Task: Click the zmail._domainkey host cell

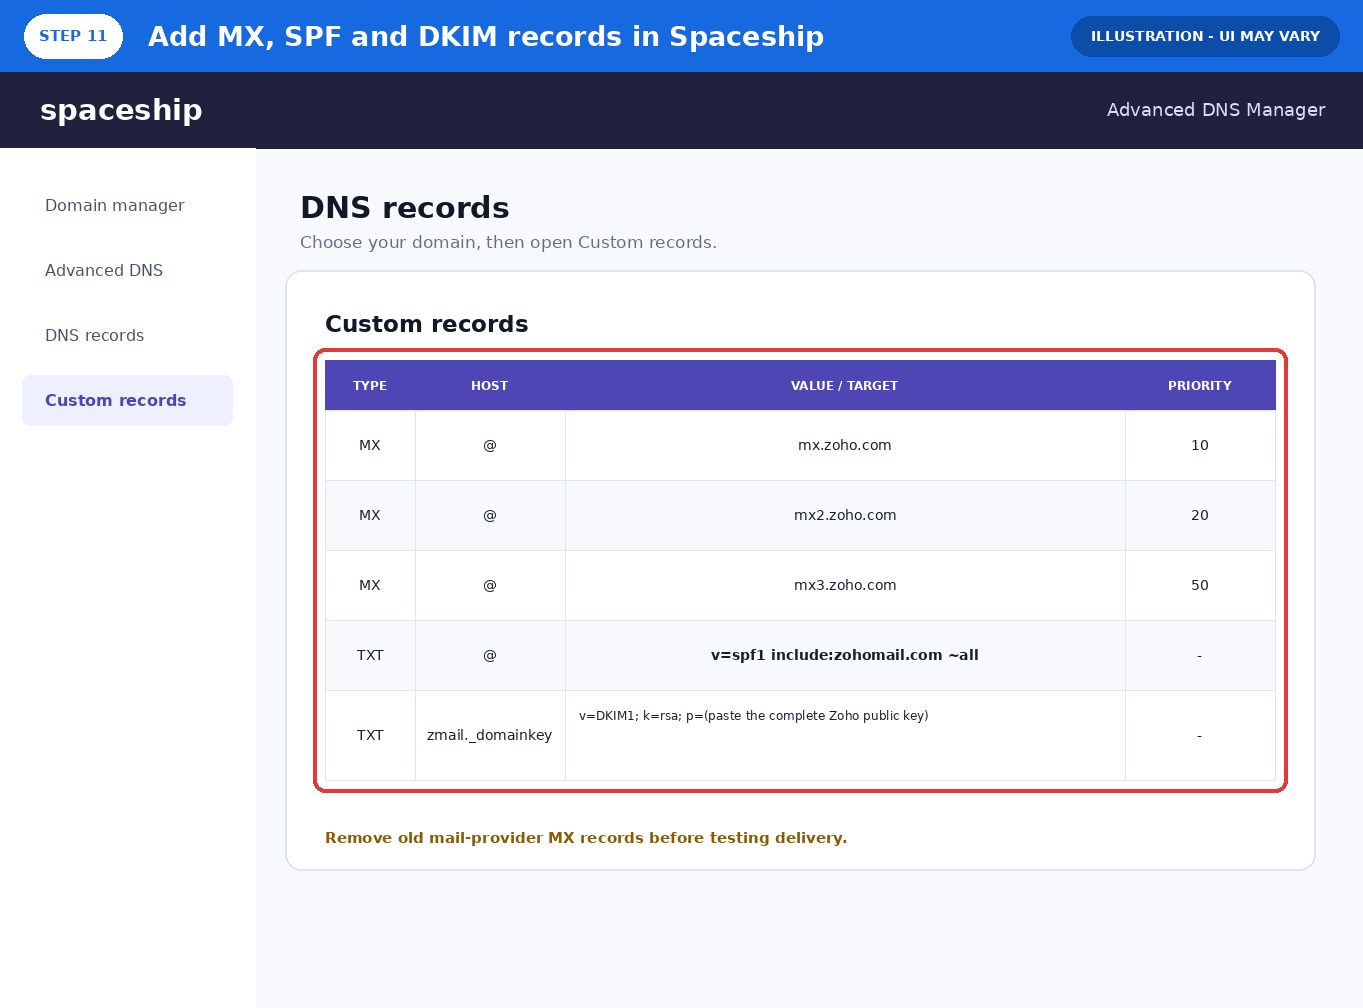Action: (x=490, y=735)
